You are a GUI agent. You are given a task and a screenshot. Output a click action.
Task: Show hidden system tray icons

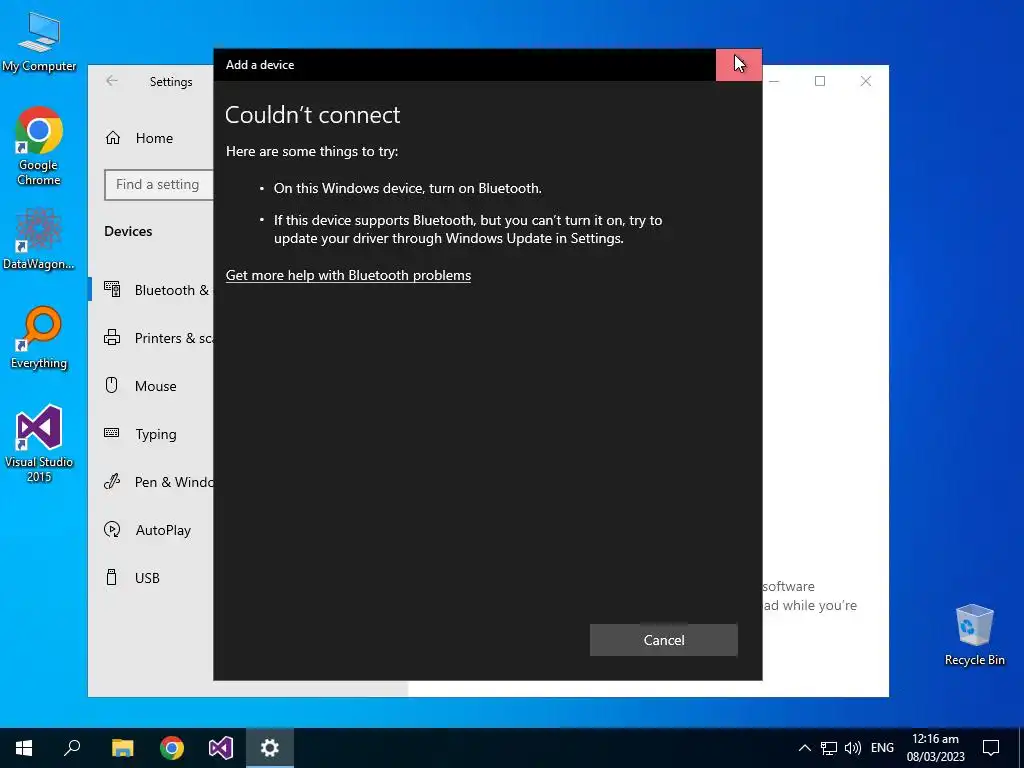pyautogui.click(x=805, y=748)
